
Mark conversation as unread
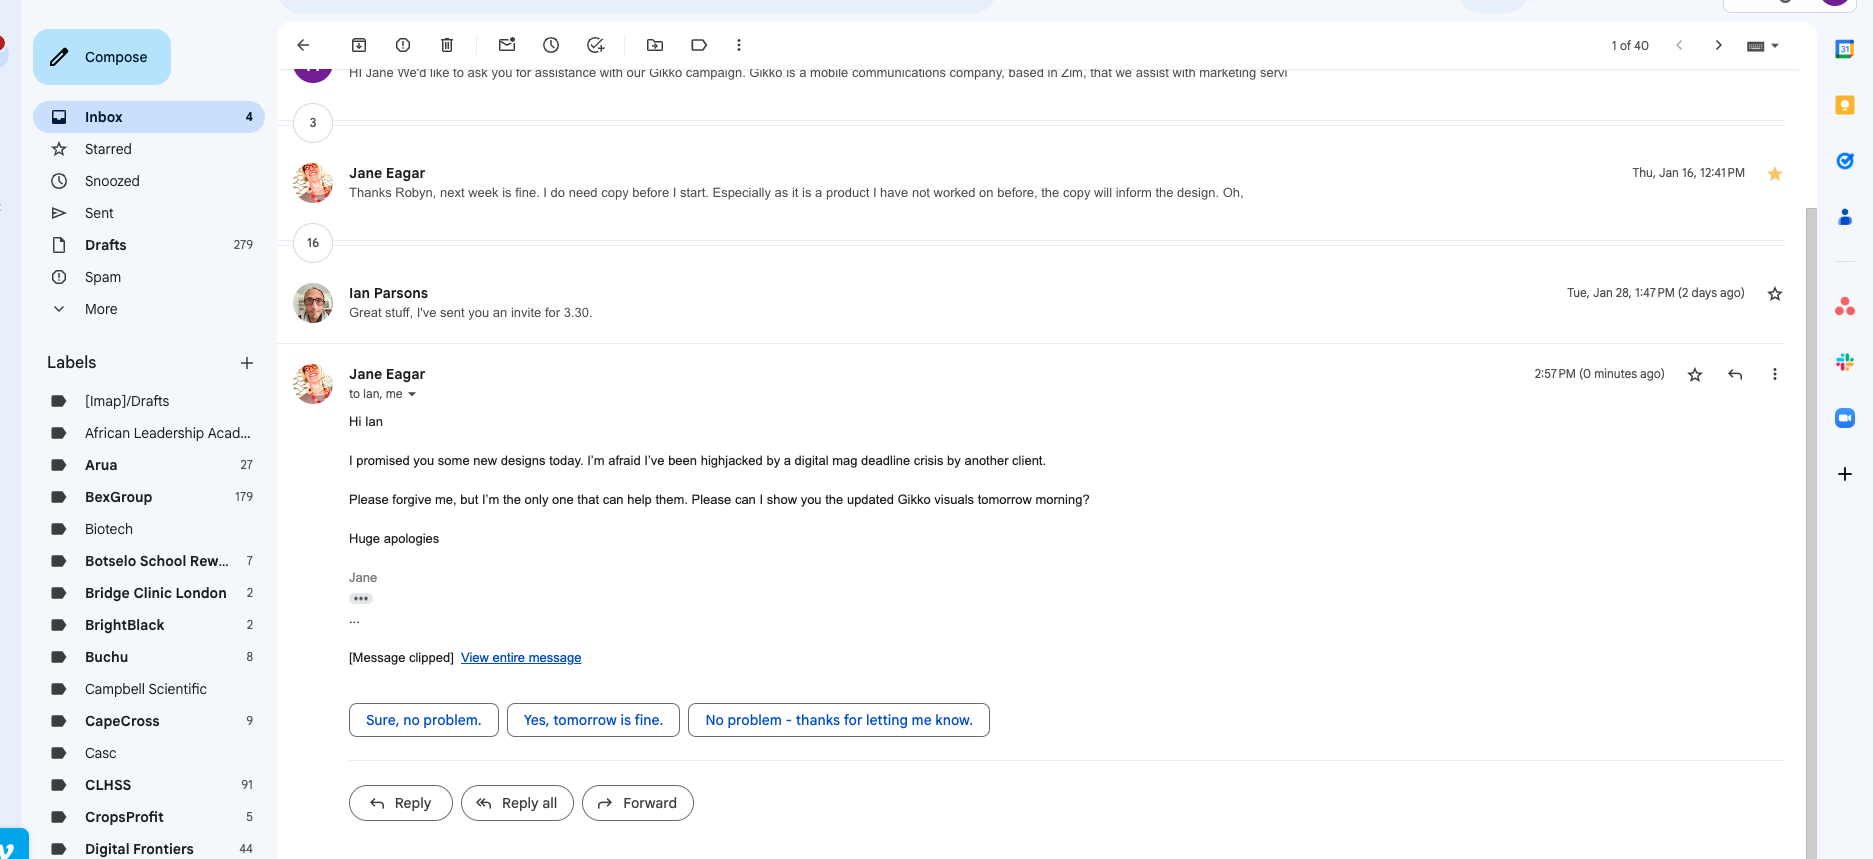[507, 45]
